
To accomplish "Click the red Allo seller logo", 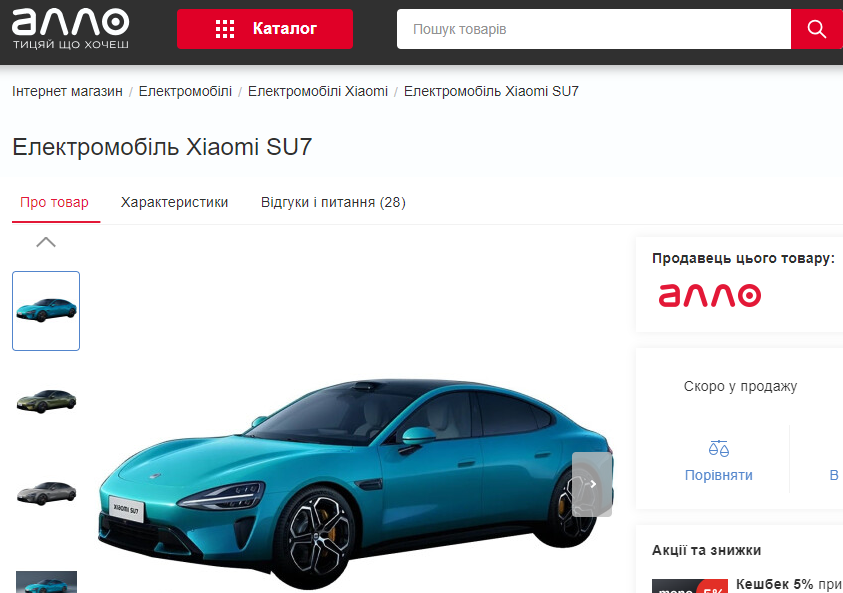I will pos(709,295).
